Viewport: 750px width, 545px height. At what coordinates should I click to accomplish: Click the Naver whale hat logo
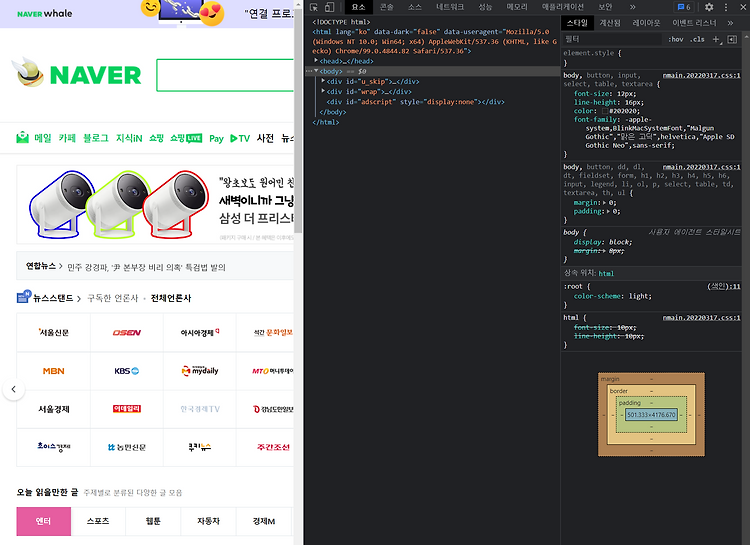pos(28,73)
